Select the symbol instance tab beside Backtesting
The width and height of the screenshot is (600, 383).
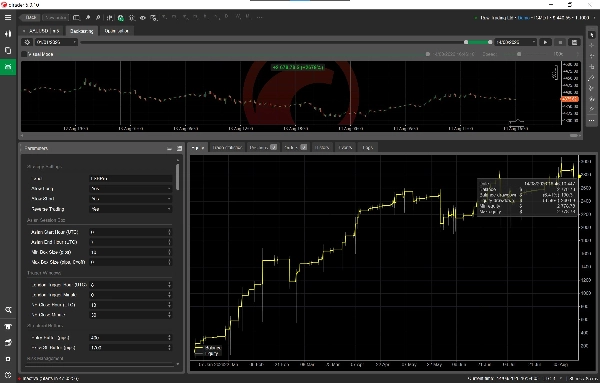(41, 31)
